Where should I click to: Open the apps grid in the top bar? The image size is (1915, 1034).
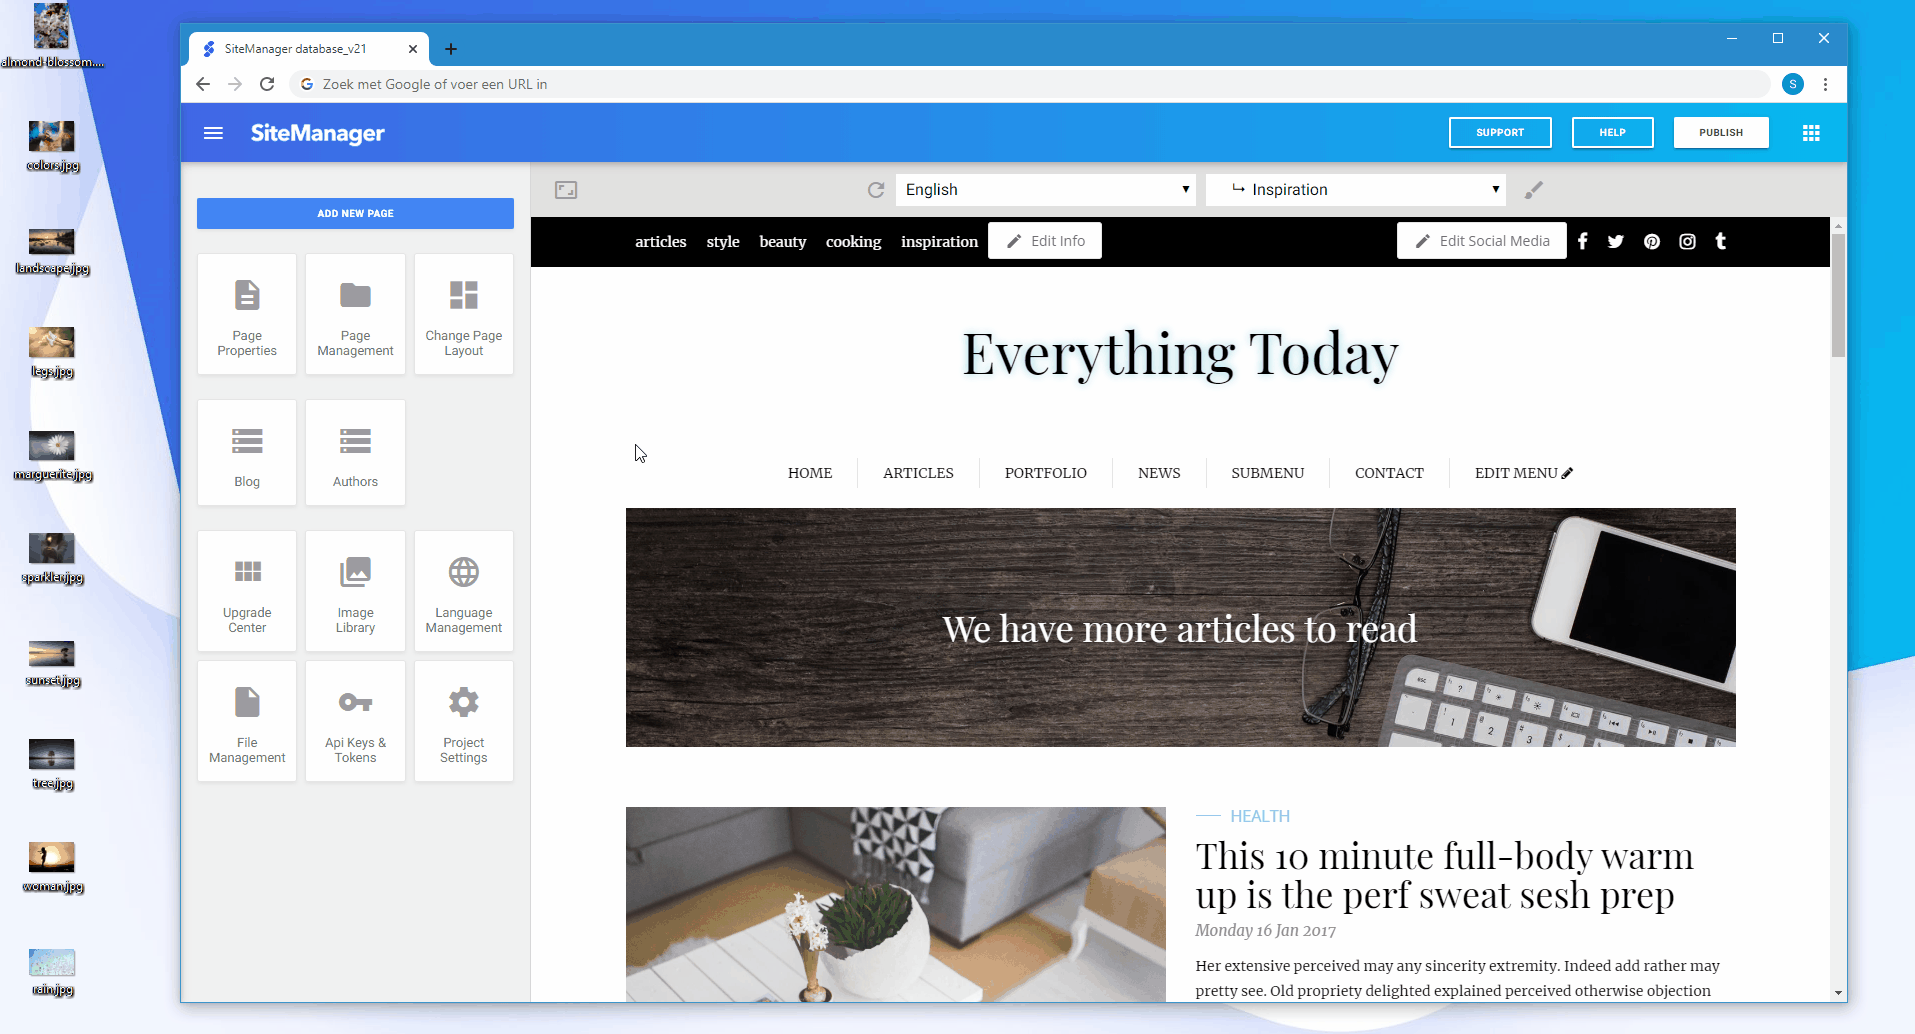(x=1810, y=132)
